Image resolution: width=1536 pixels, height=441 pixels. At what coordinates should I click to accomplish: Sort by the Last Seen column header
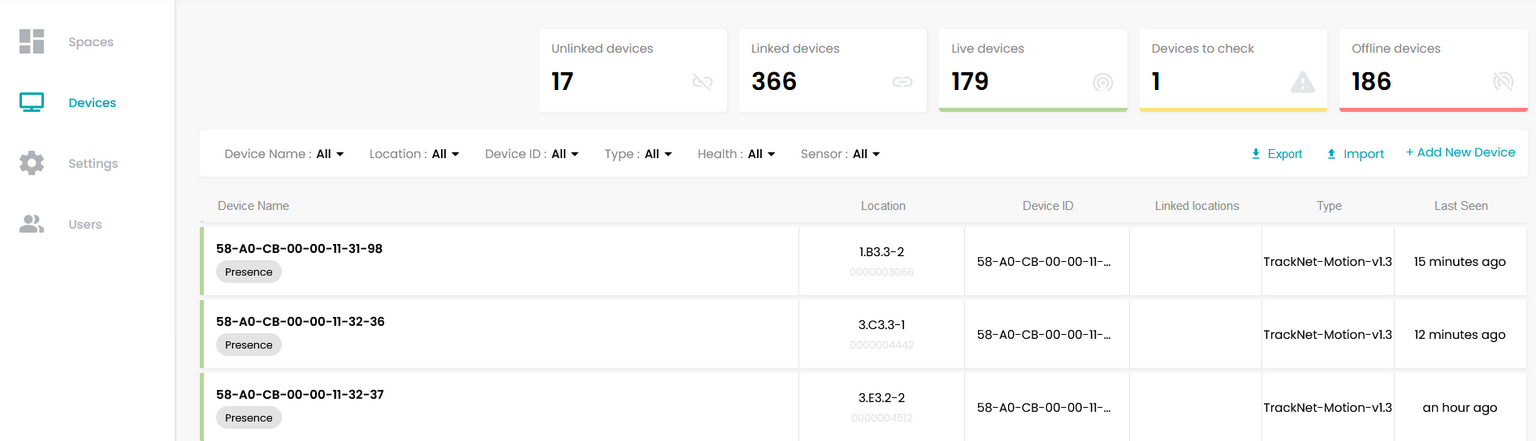coord(1460,206)
